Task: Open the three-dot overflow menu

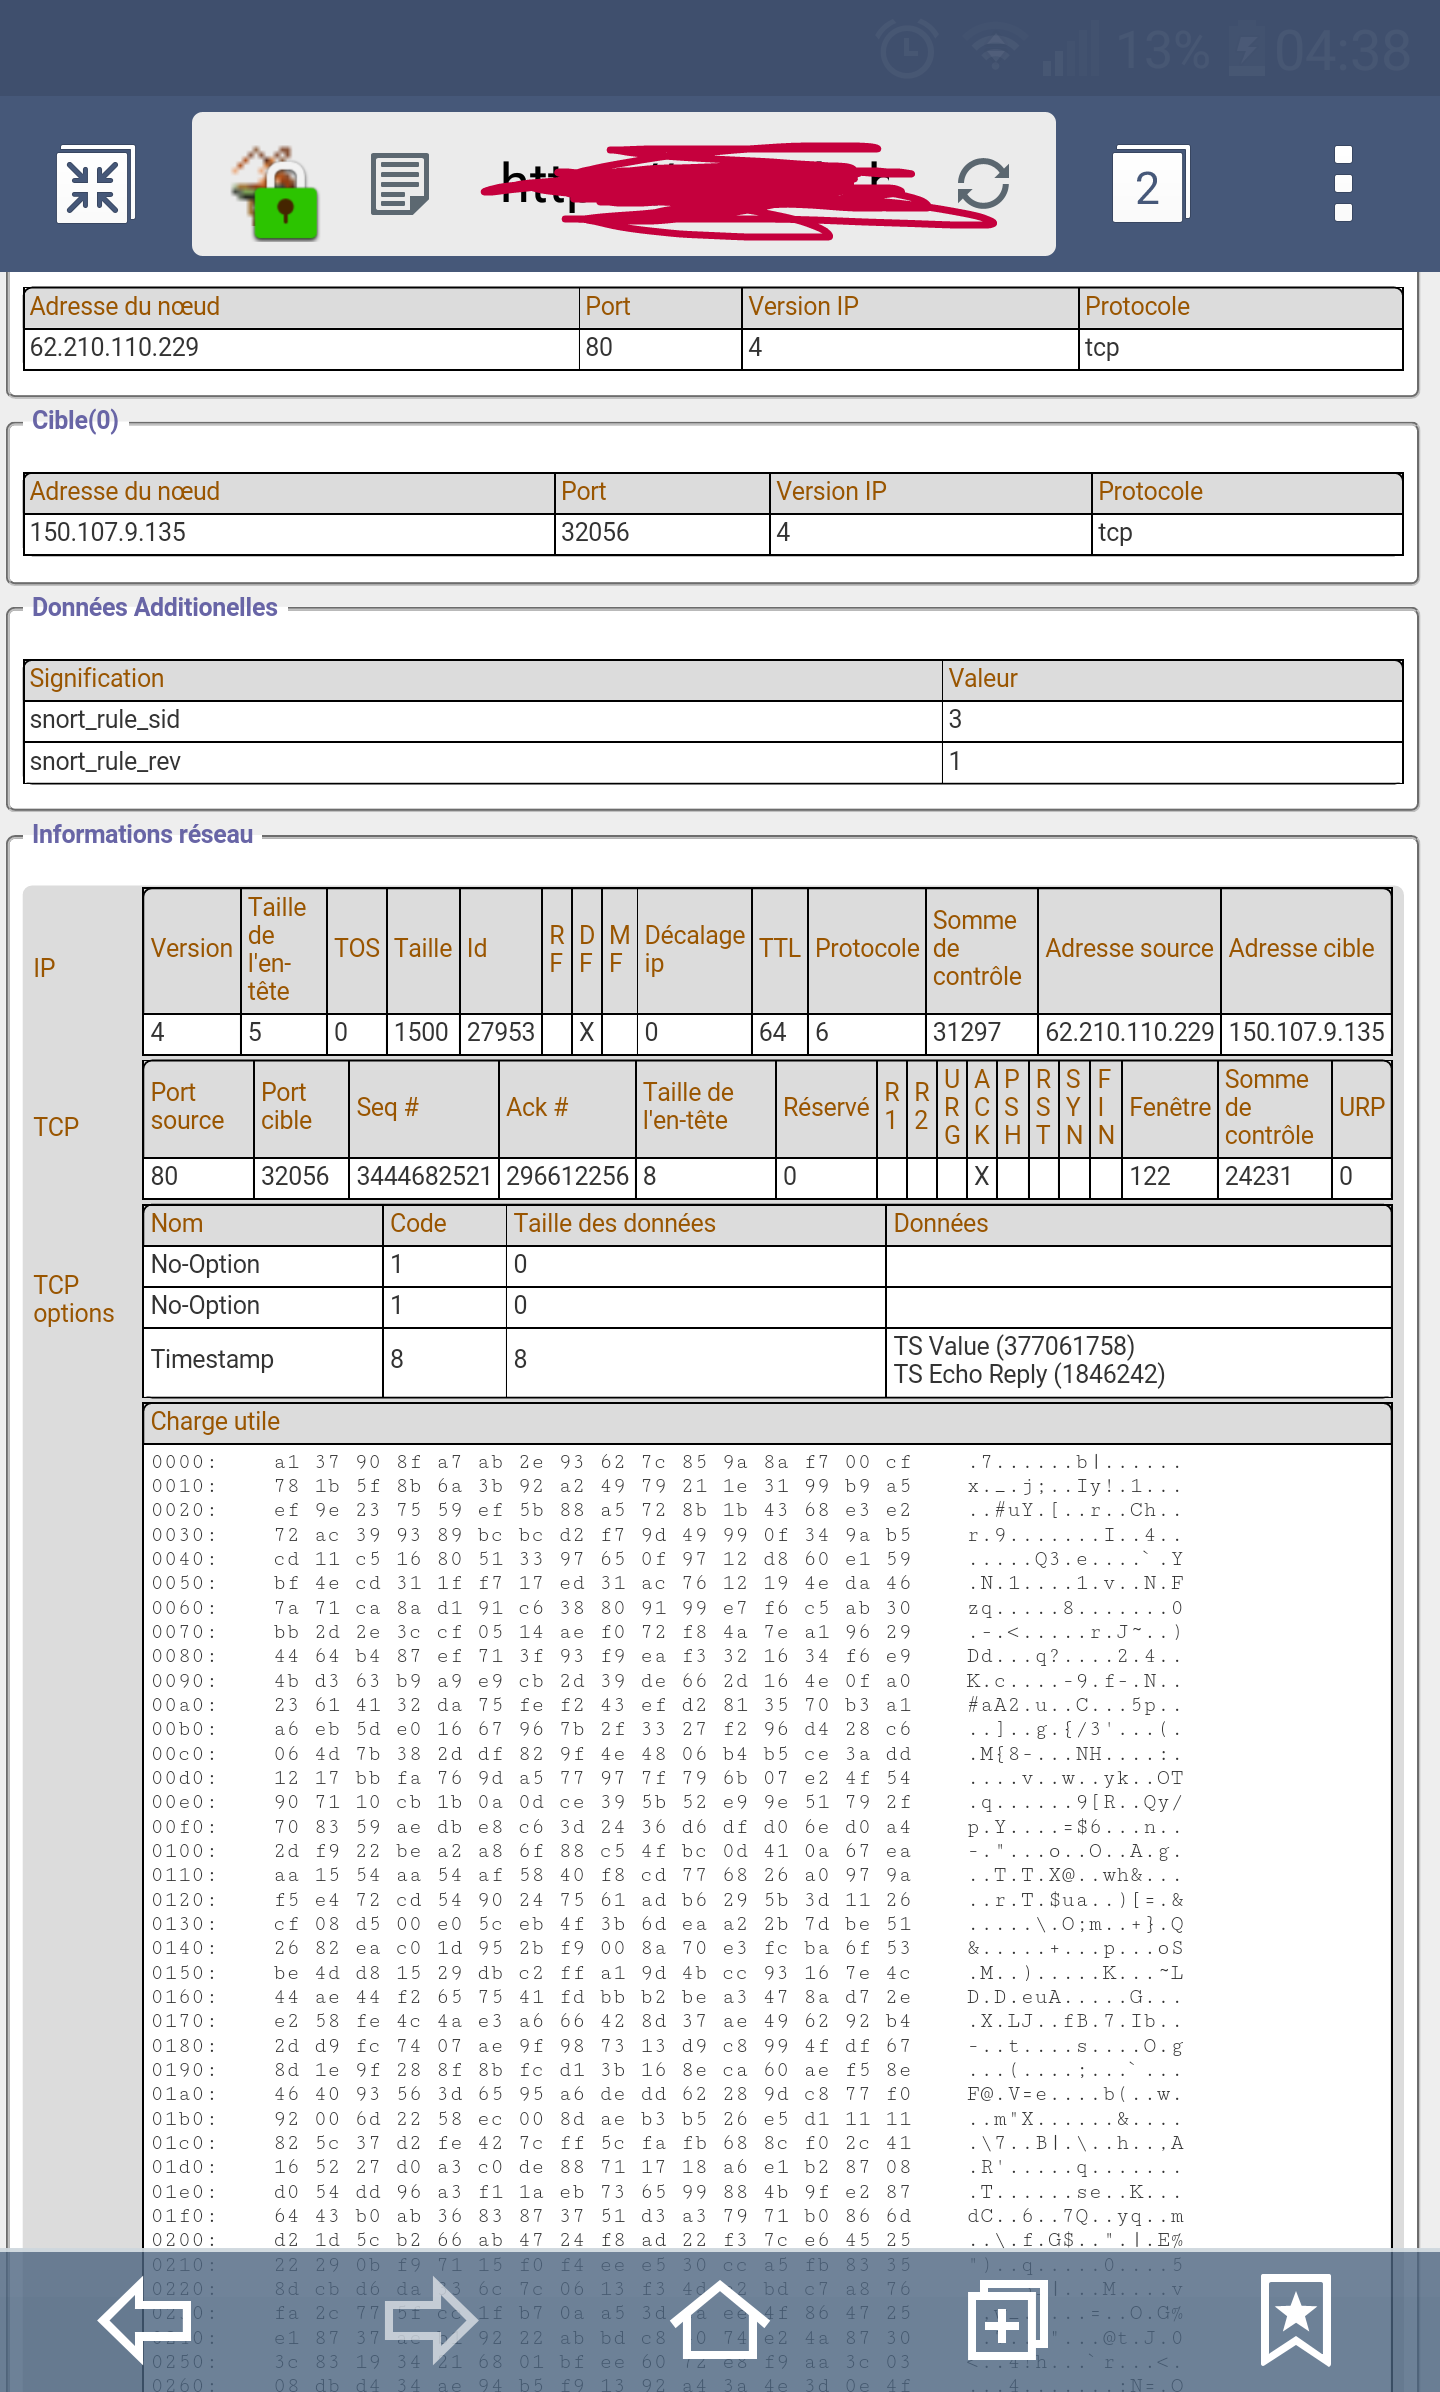Action: click(x=1343, y=184)
